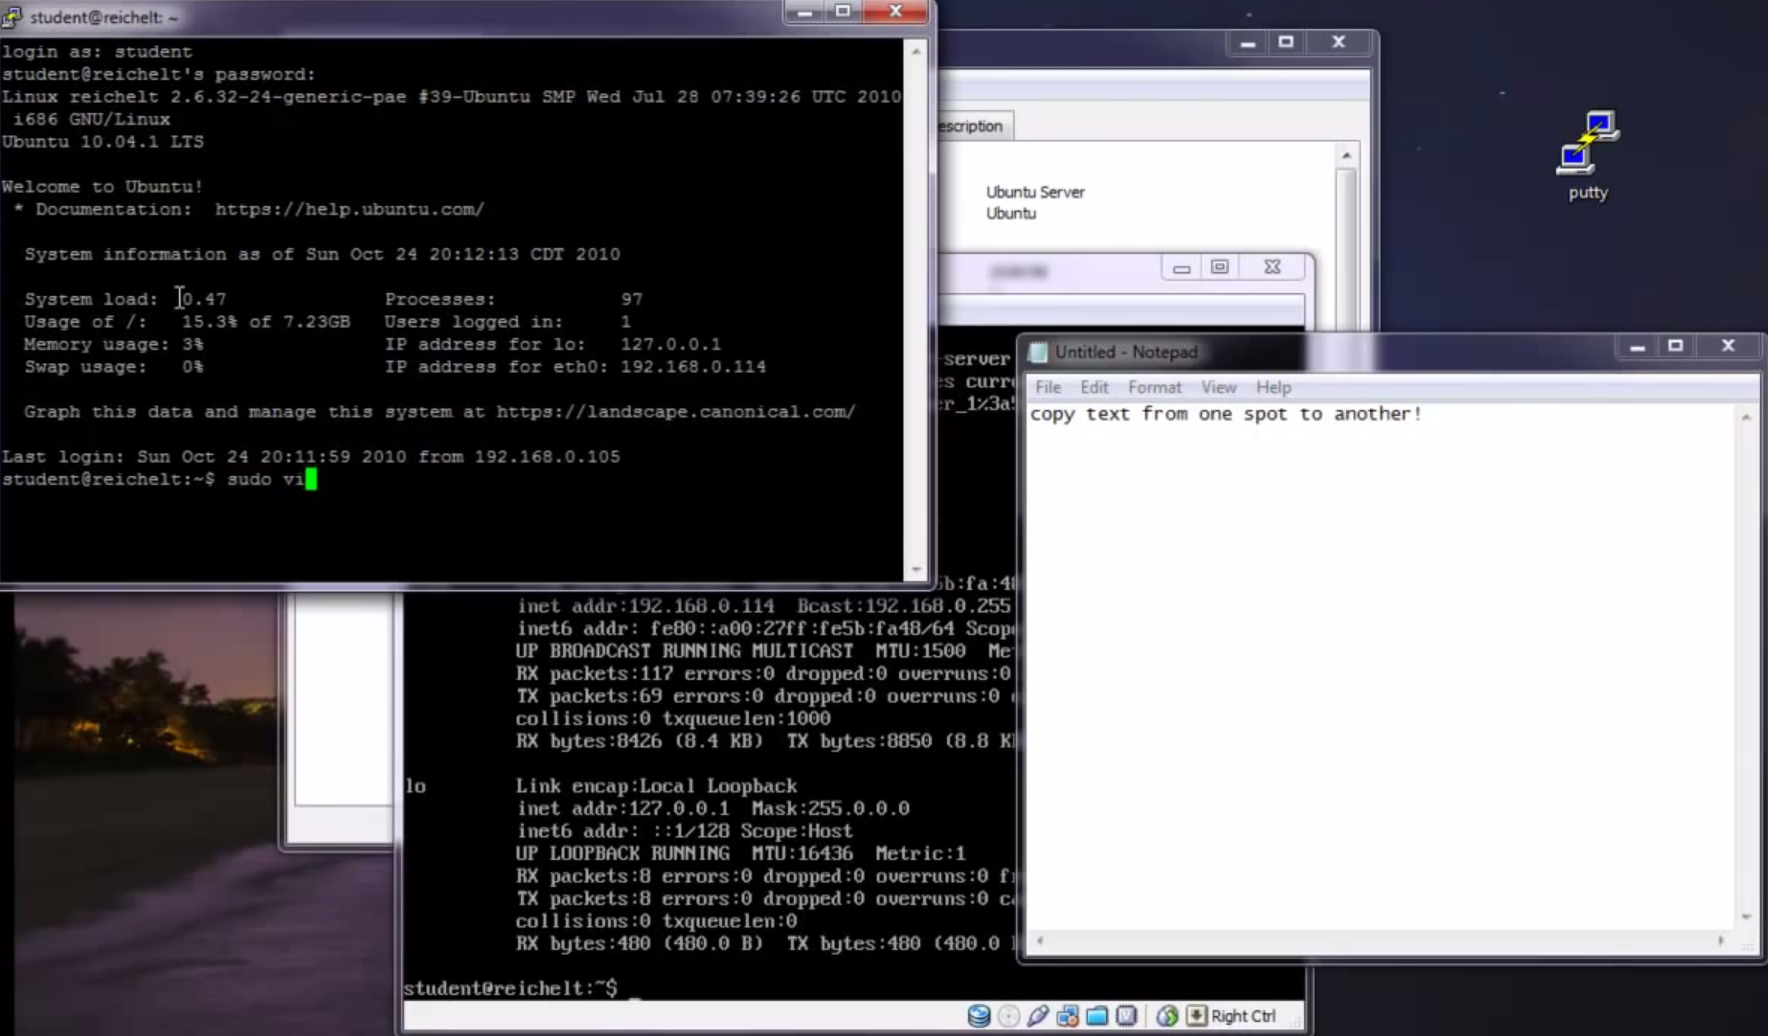Select the putty desktop shortcut icon
This screenshot has width=1768, height=1036.
(1588, 156)
